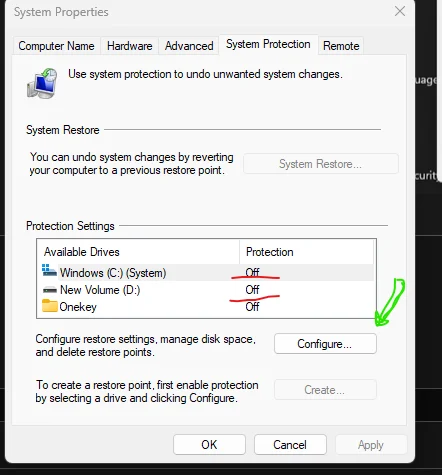442x475 pixels.
Task: Click the system protection computer icon
Action: point(42,83)
